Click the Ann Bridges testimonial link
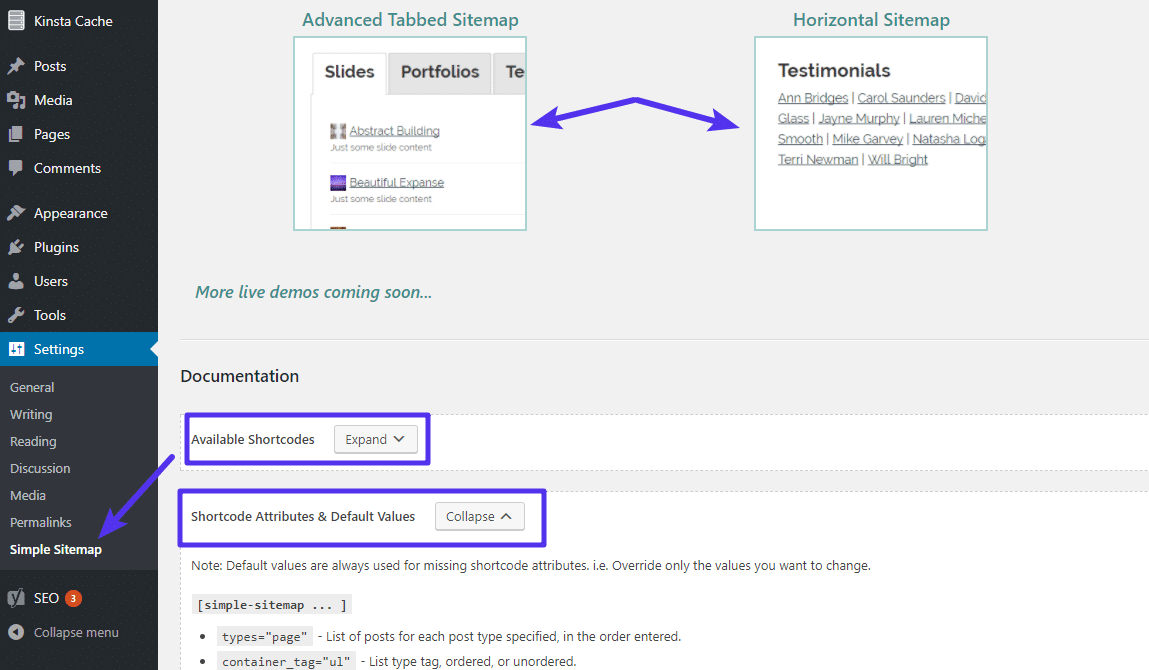This screenshot has width=1149, height=670. (812, 97)
